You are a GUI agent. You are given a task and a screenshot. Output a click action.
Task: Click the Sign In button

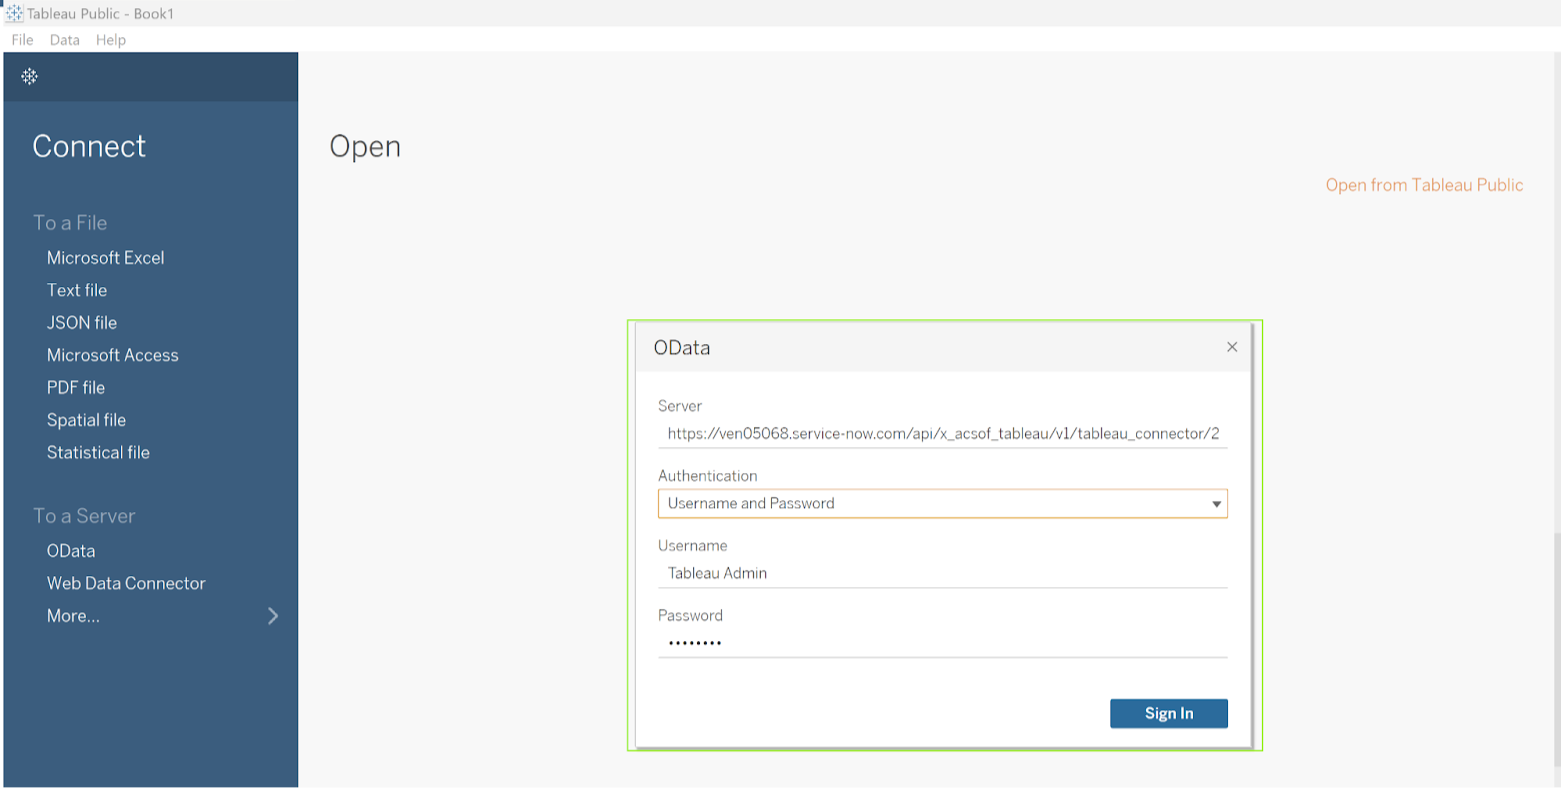(x=1168, y=713)
